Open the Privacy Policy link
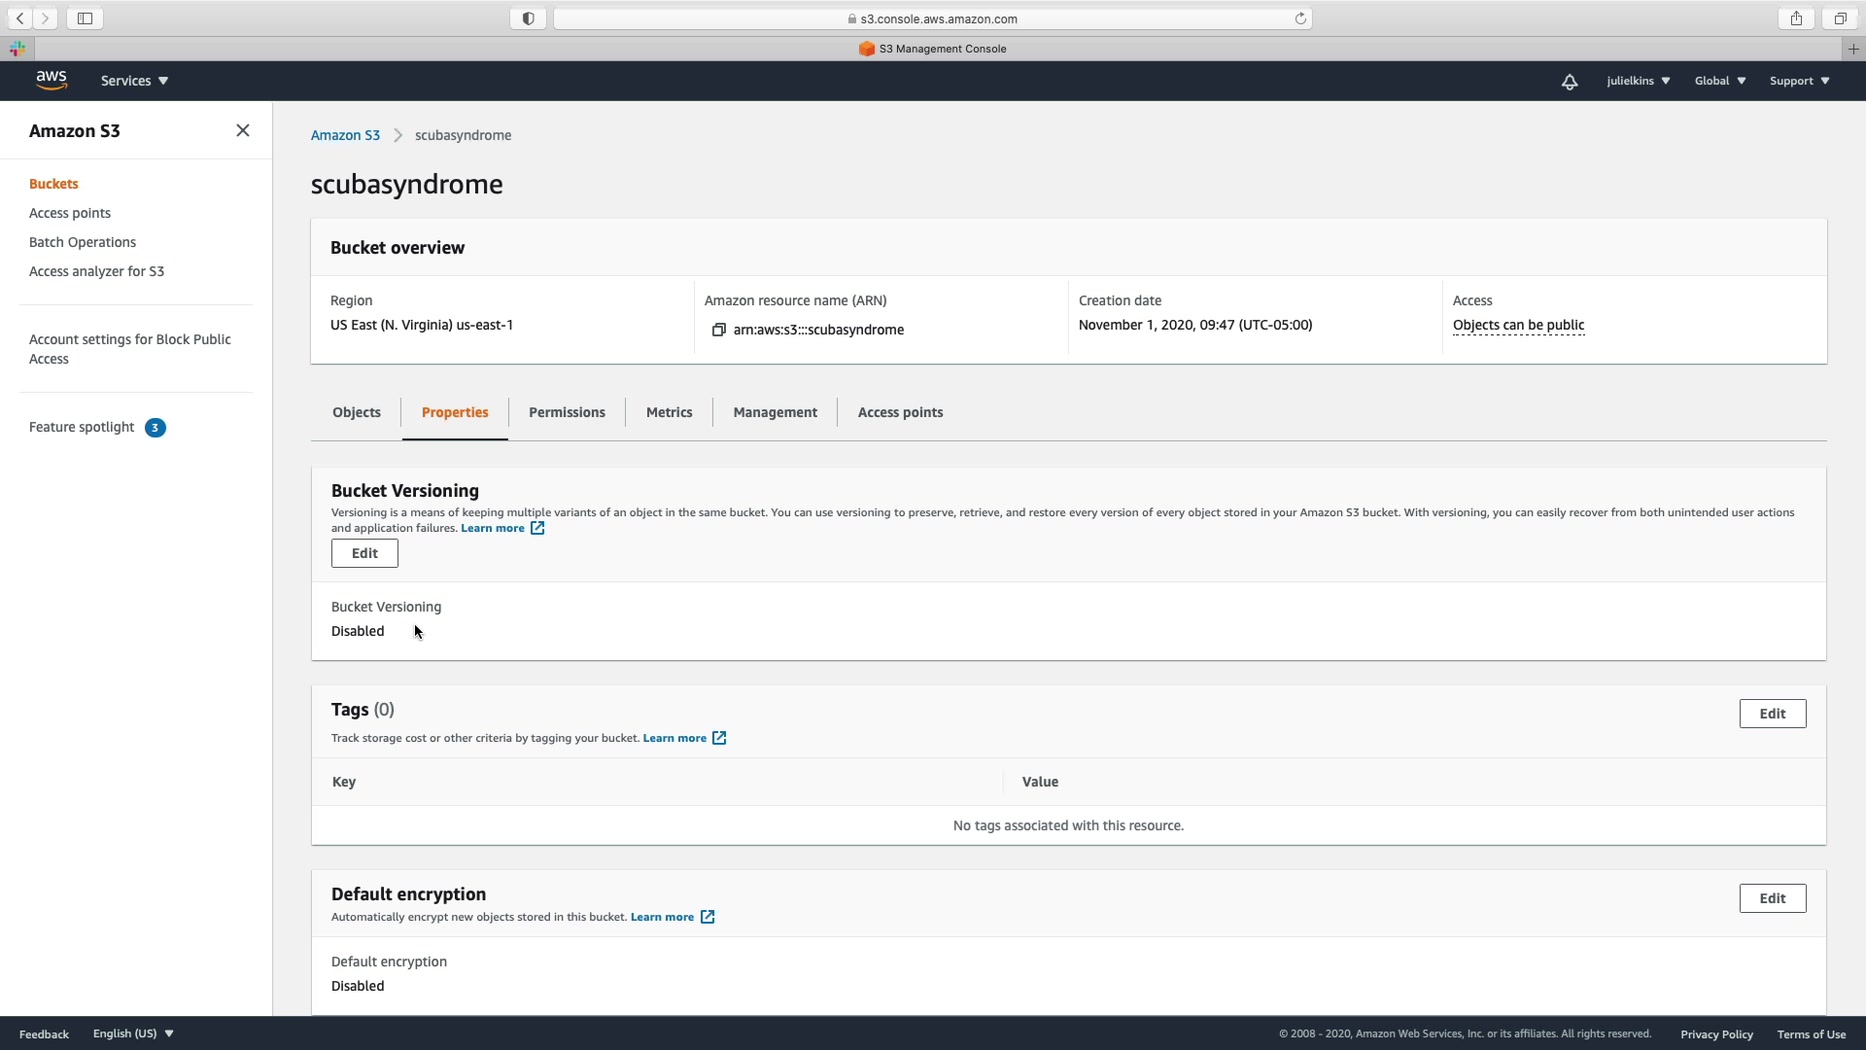 pyautogui.click(x=1716, y=1034)
